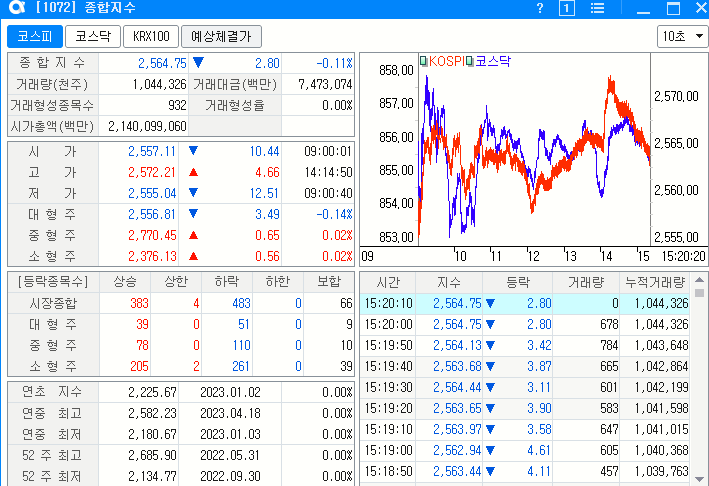Click the 52 주 최고 value 2,685.90
709x486 pixels.
coord(152,455)
